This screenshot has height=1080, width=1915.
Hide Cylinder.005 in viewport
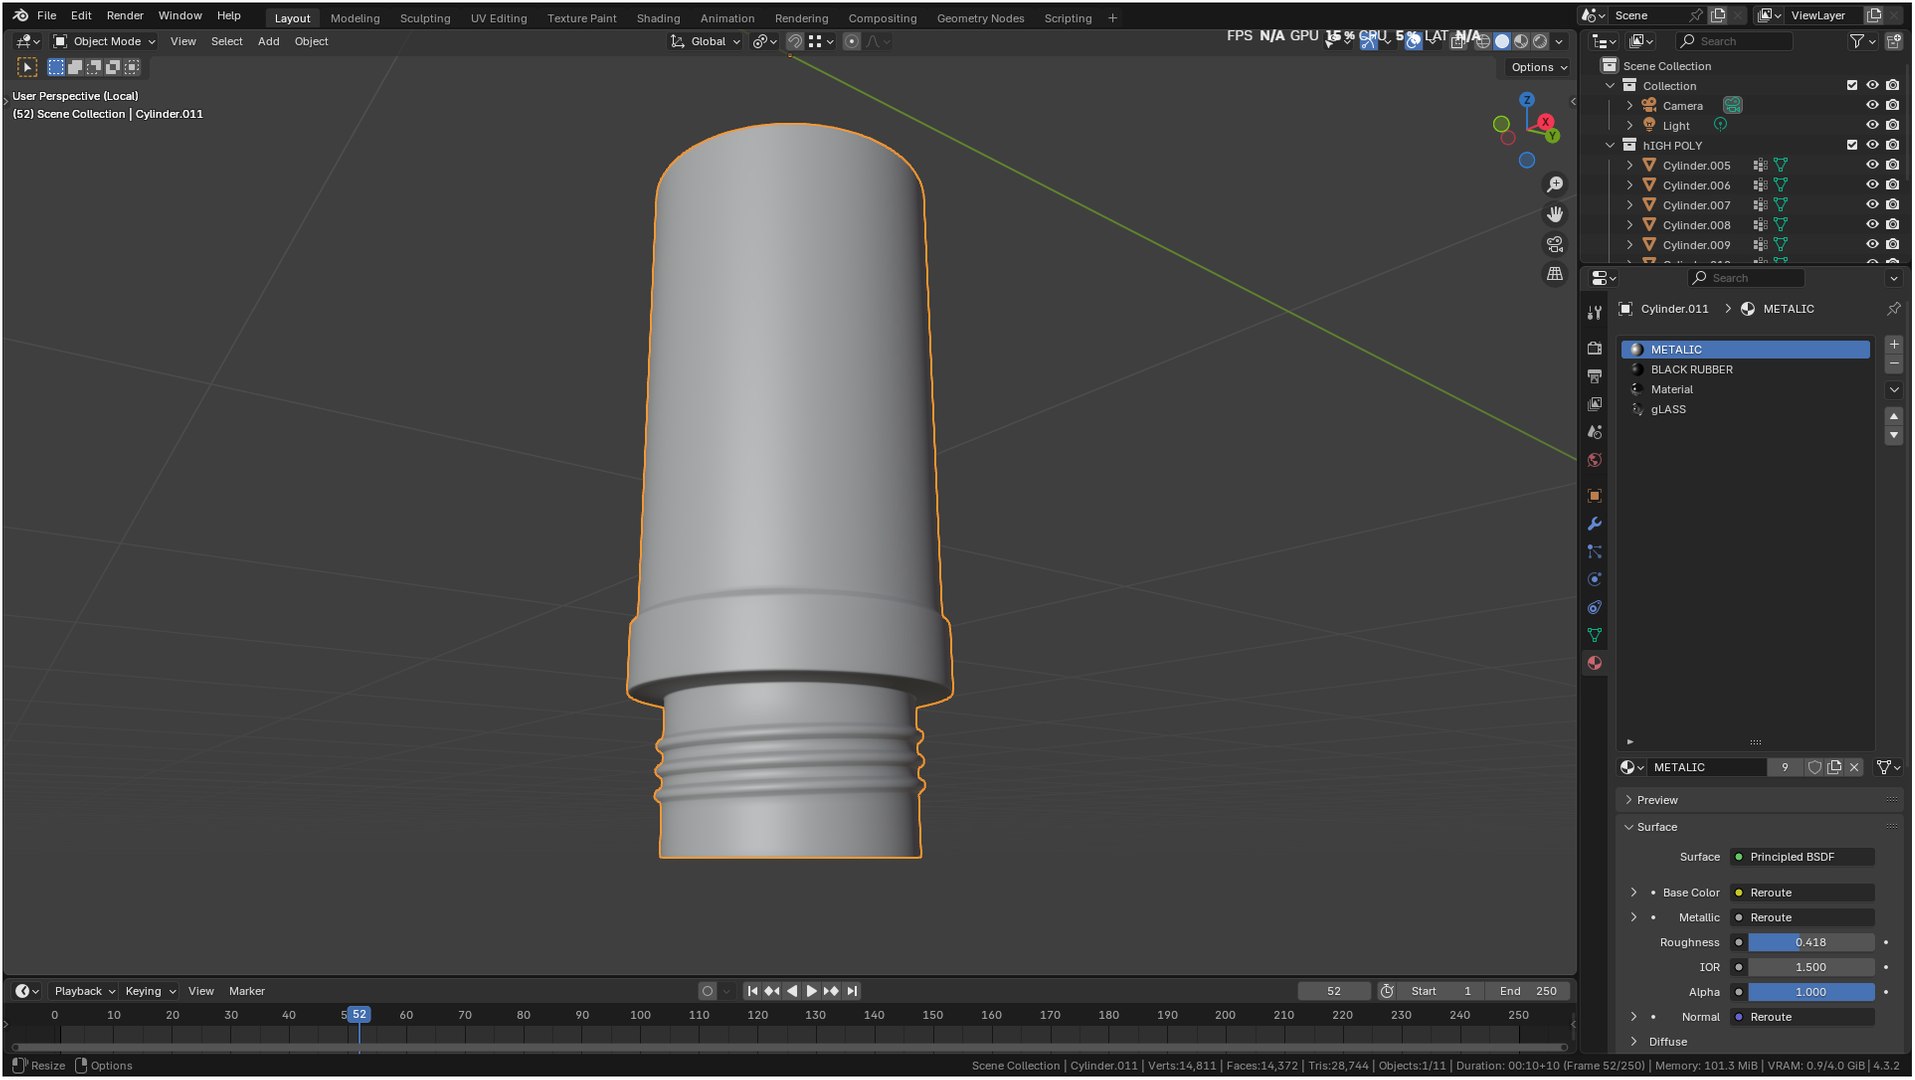pyautogui.click(x=1872, y=165)
